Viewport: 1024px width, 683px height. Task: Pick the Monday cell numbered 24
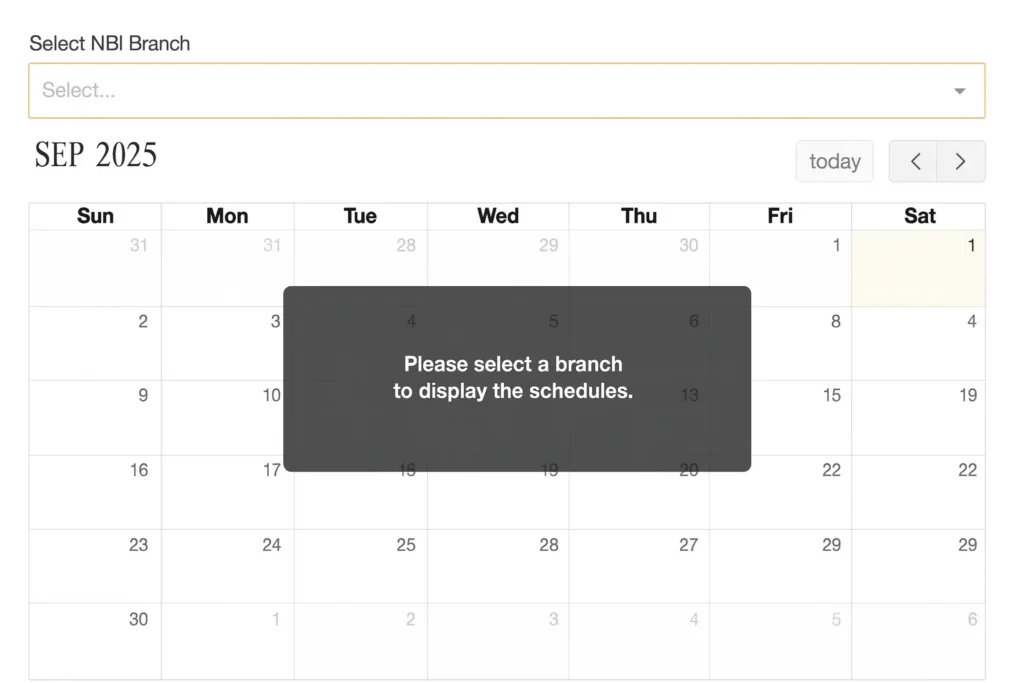tap(227, 566)
